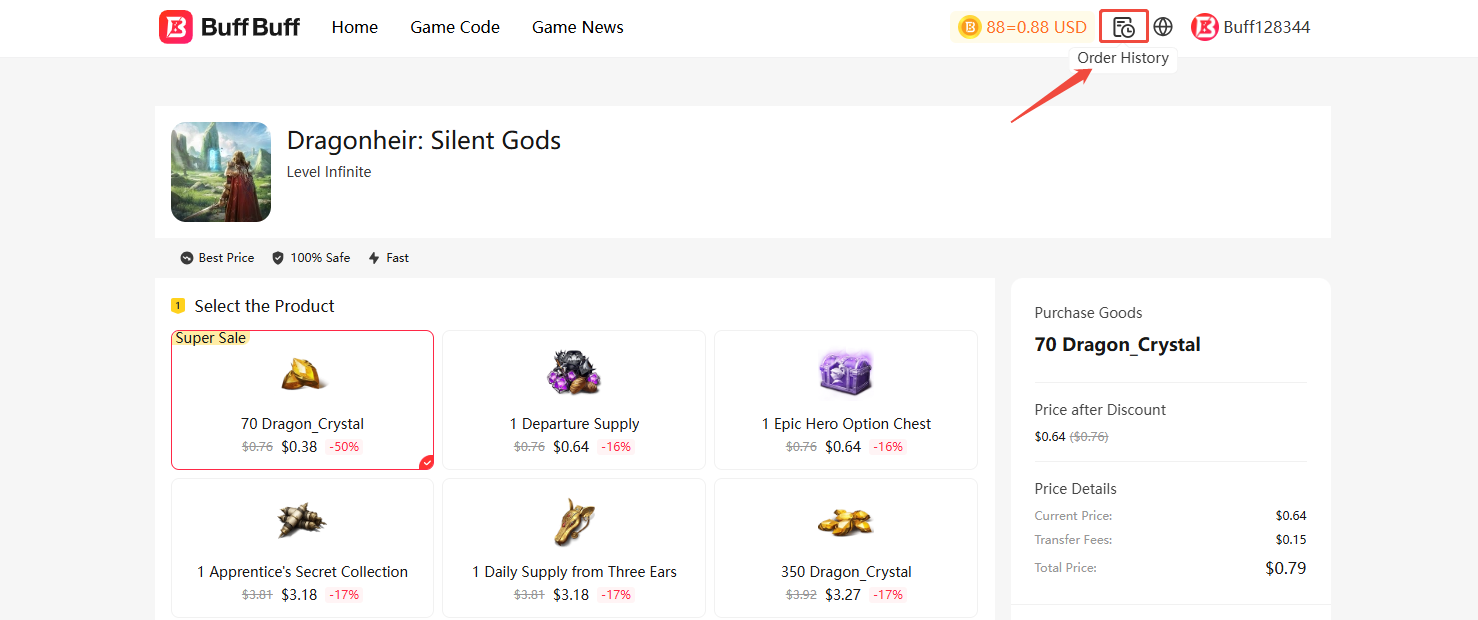This screenshot has width=1478, height=620.
Task: Click the BuffBuff logo icon
Action: [176, 27]
